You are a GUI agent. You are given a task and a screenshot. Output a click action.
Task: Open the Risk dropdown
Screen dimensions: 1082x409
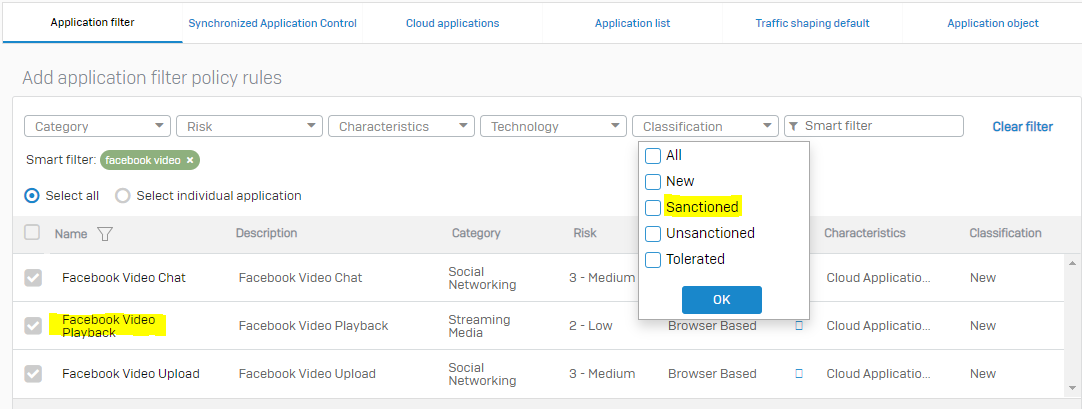tap(249, 126)
